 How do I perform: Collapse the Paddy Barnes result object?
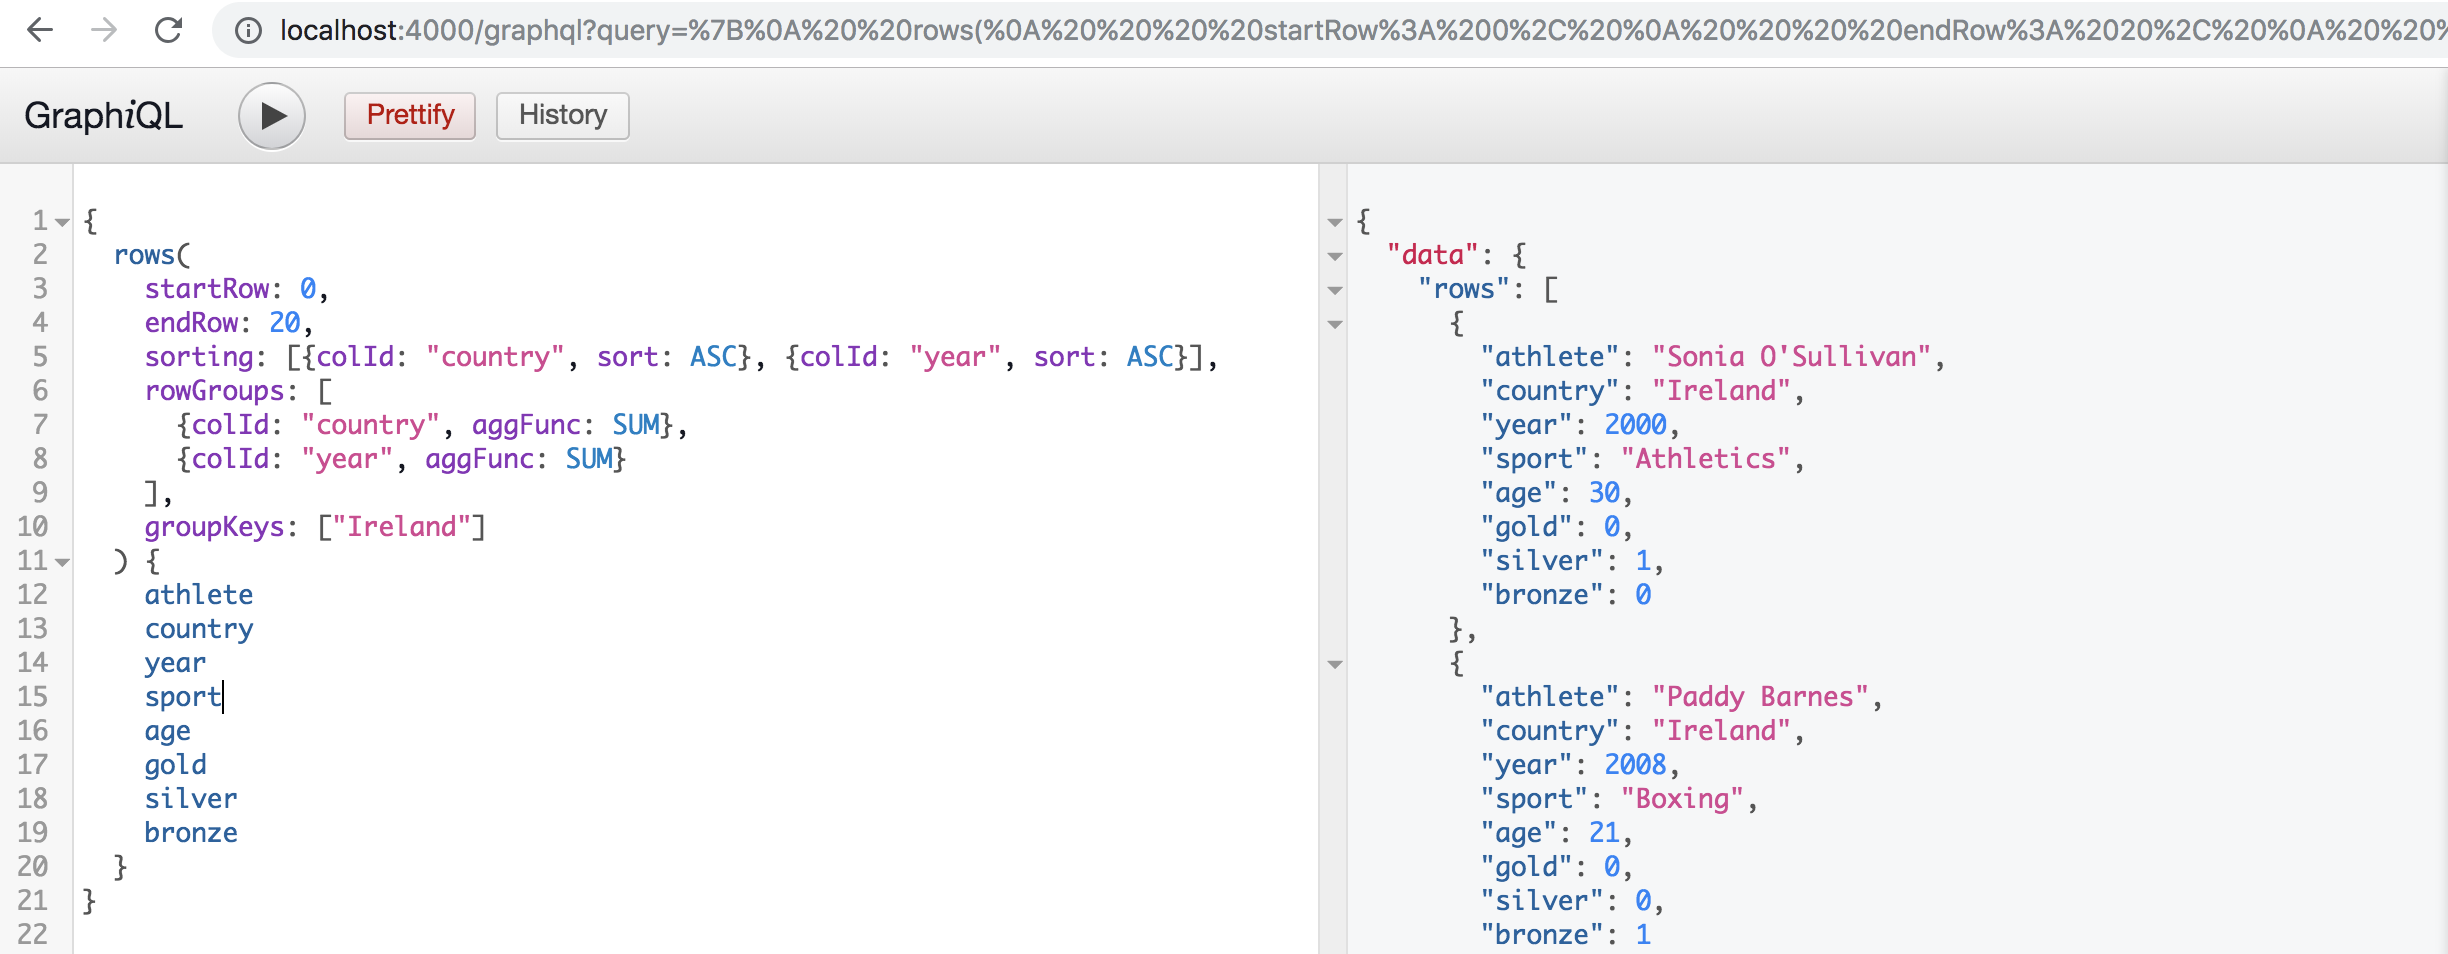pyautogui.click(x=1337, y=663)
